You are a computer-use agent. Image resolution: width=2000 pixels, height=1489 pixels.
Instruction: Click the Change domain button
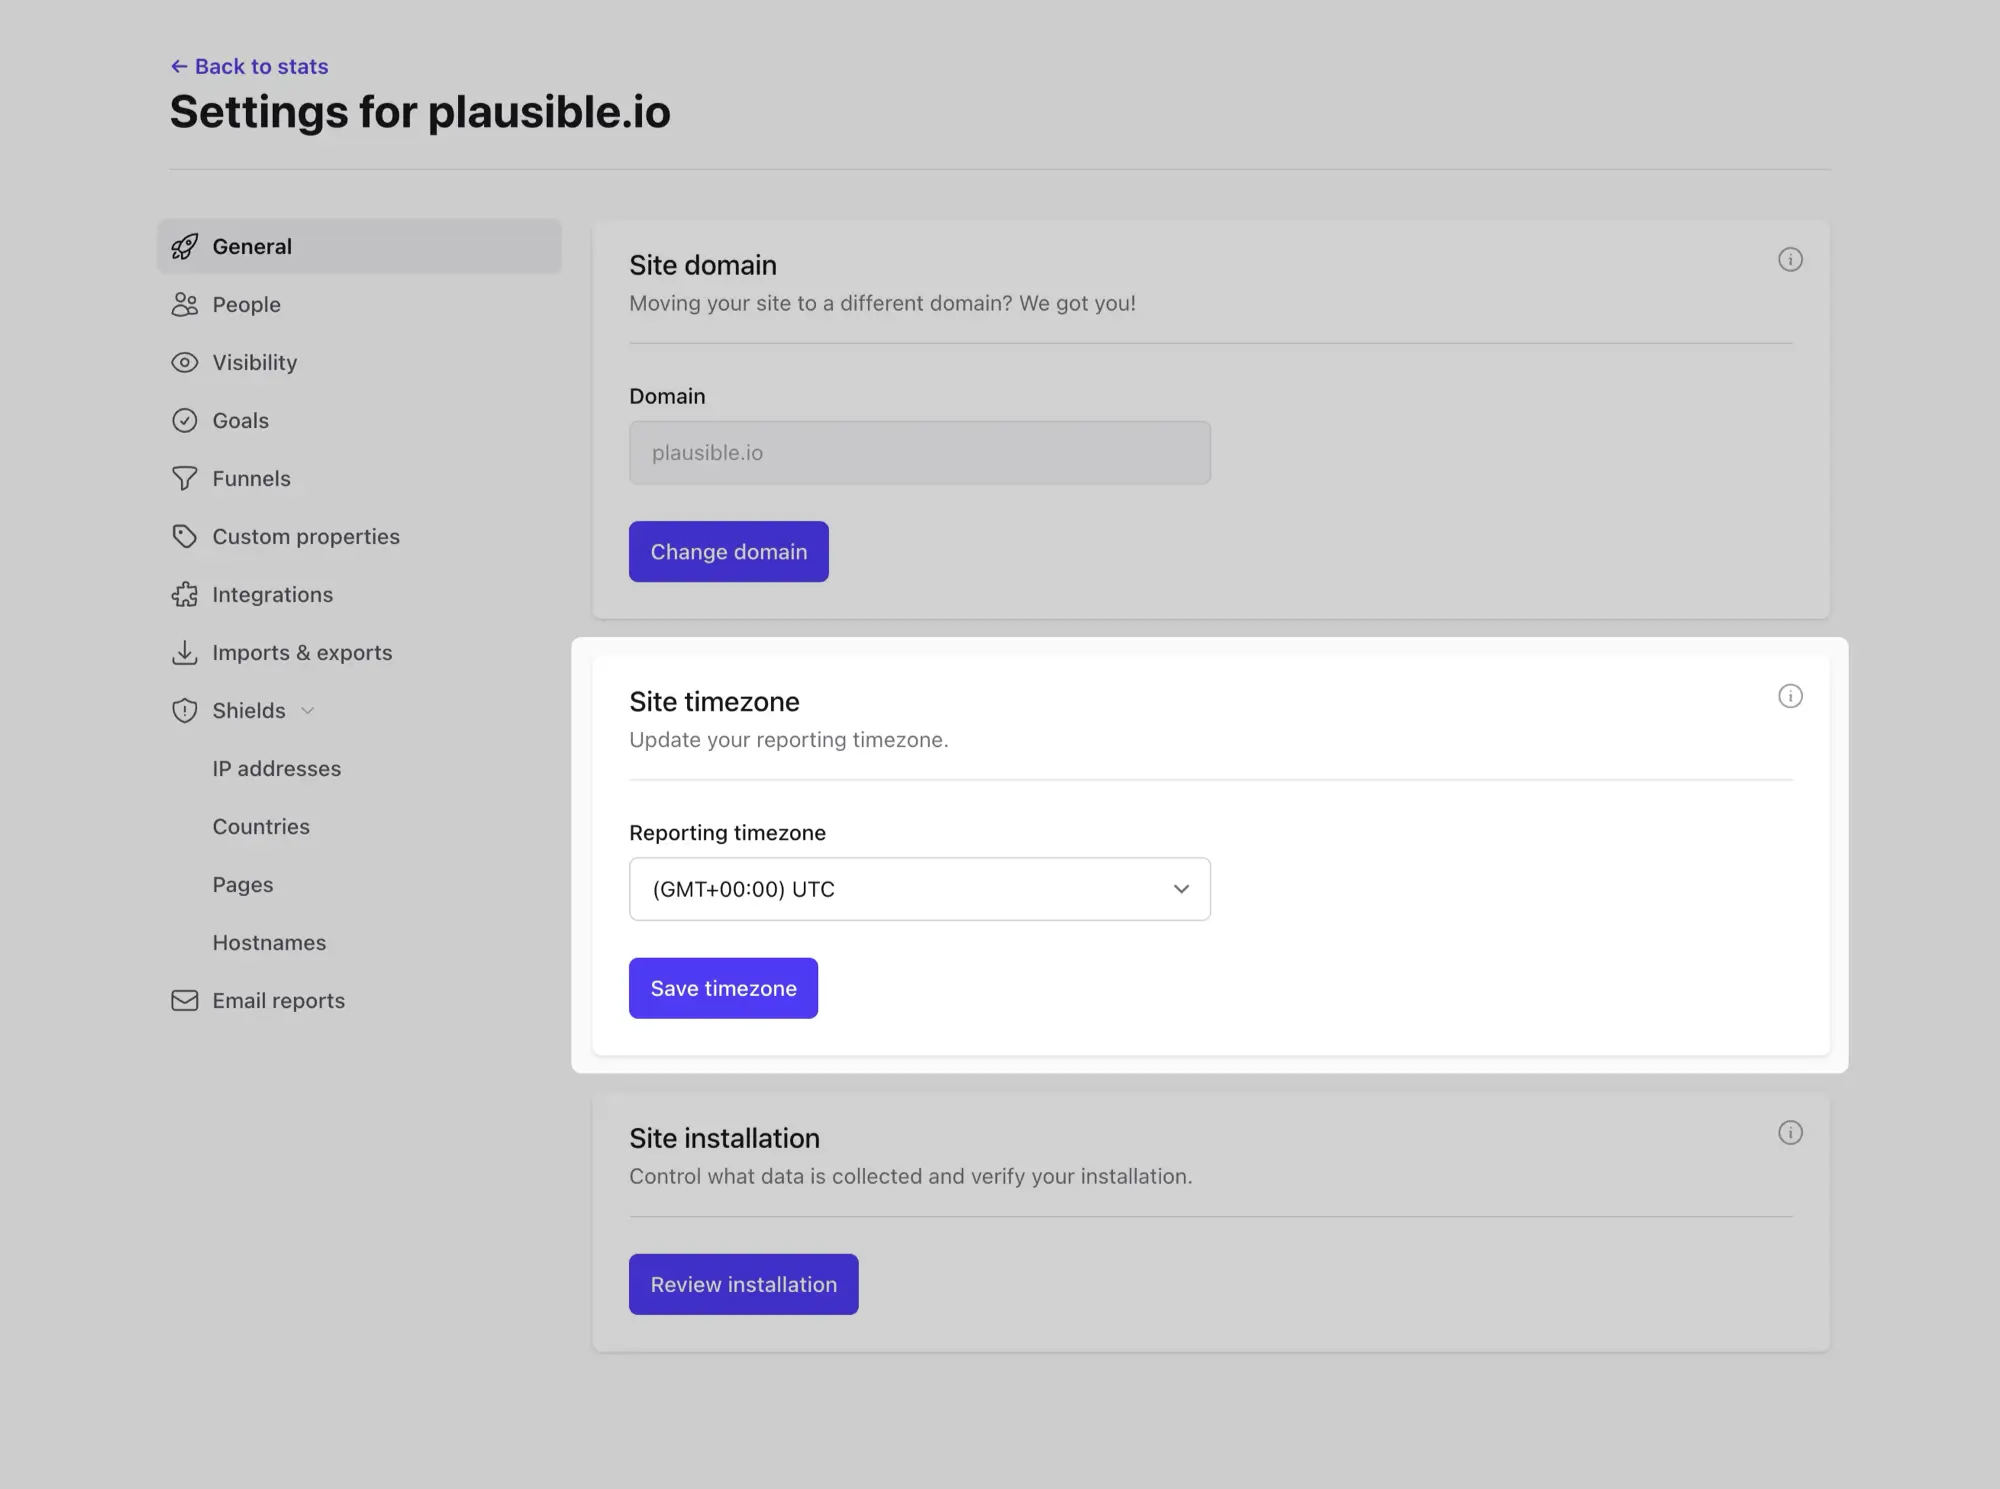pos(728,551)
